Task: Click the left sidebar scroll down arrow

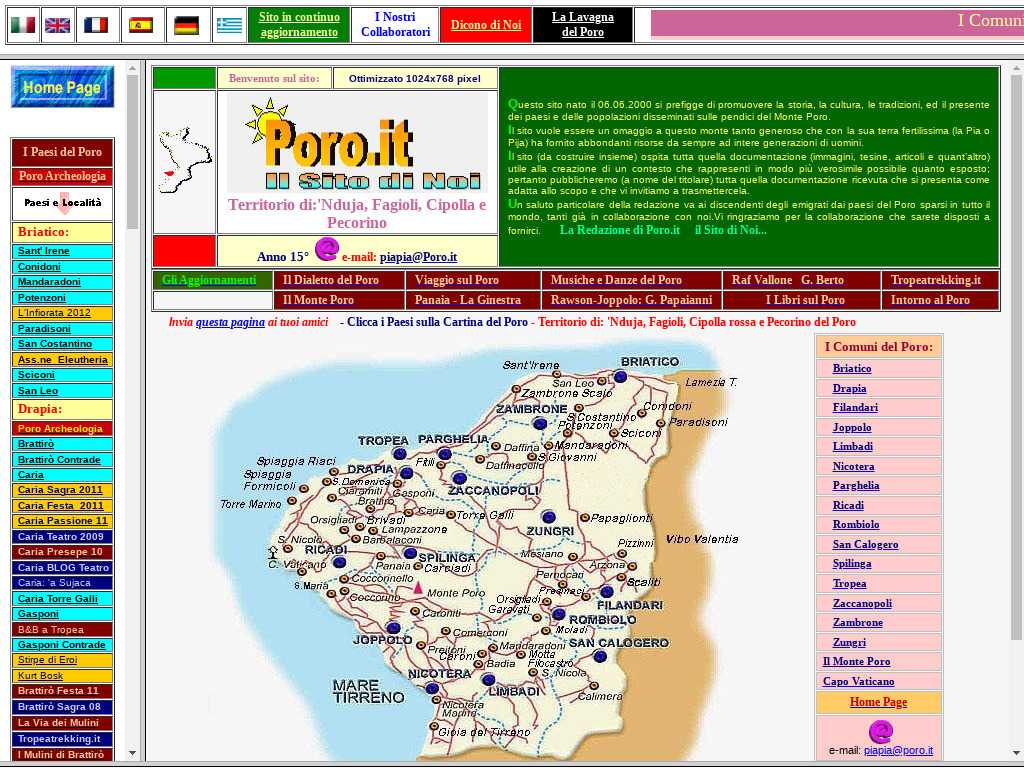Action: [132, 752]
